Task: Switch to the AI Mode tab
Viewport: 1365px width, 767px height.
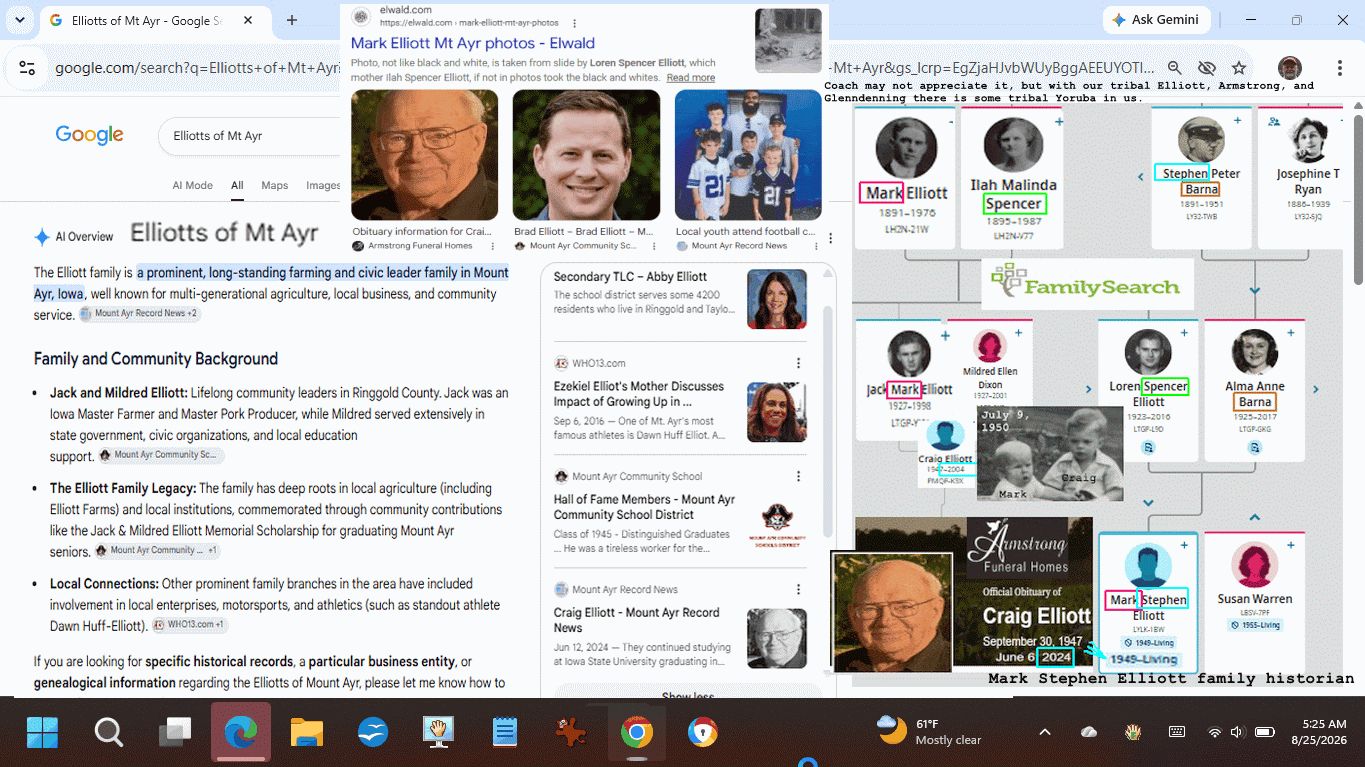Action: point(192,185)
